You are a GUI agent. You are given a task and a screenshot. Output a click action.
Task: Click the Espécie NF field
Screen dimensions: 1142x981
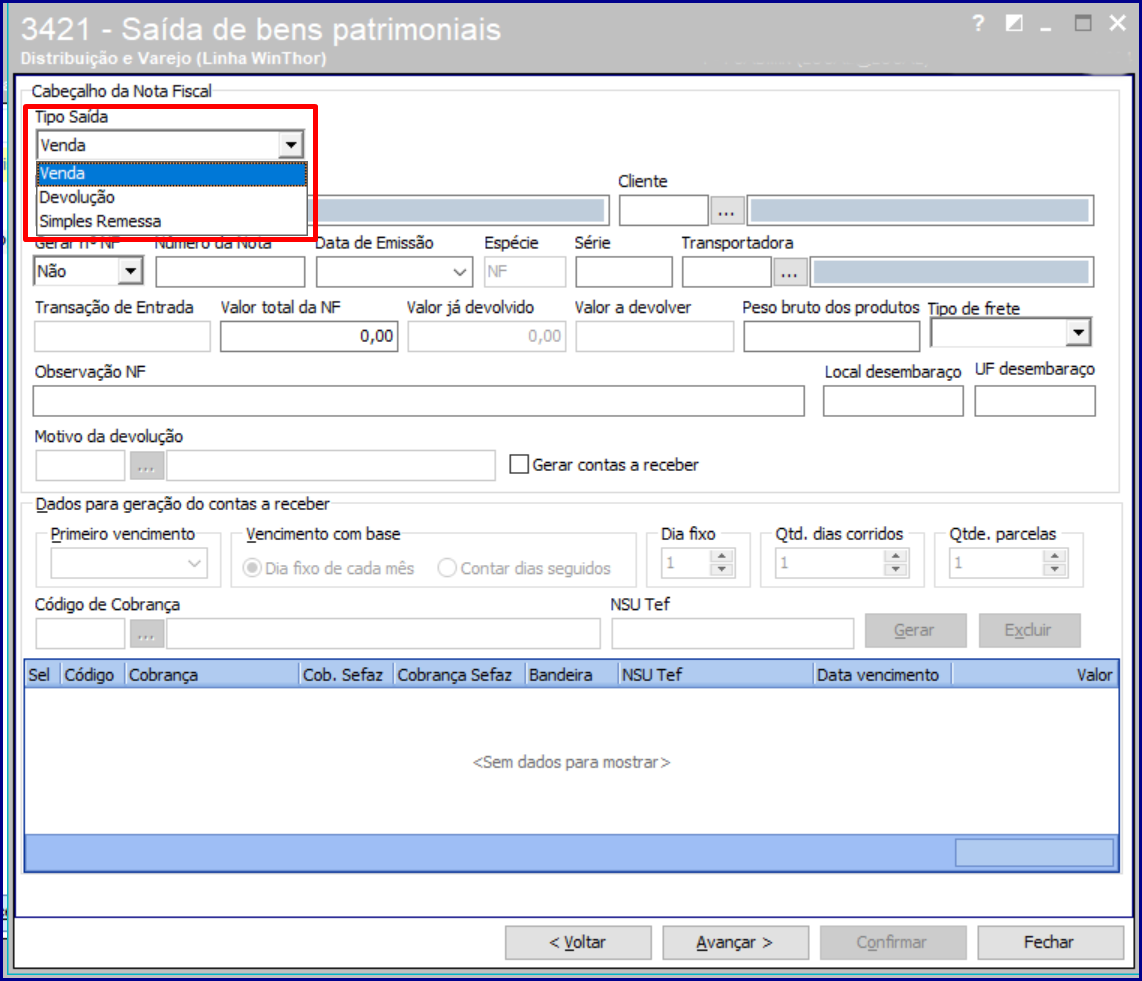[x=525, y=272]
